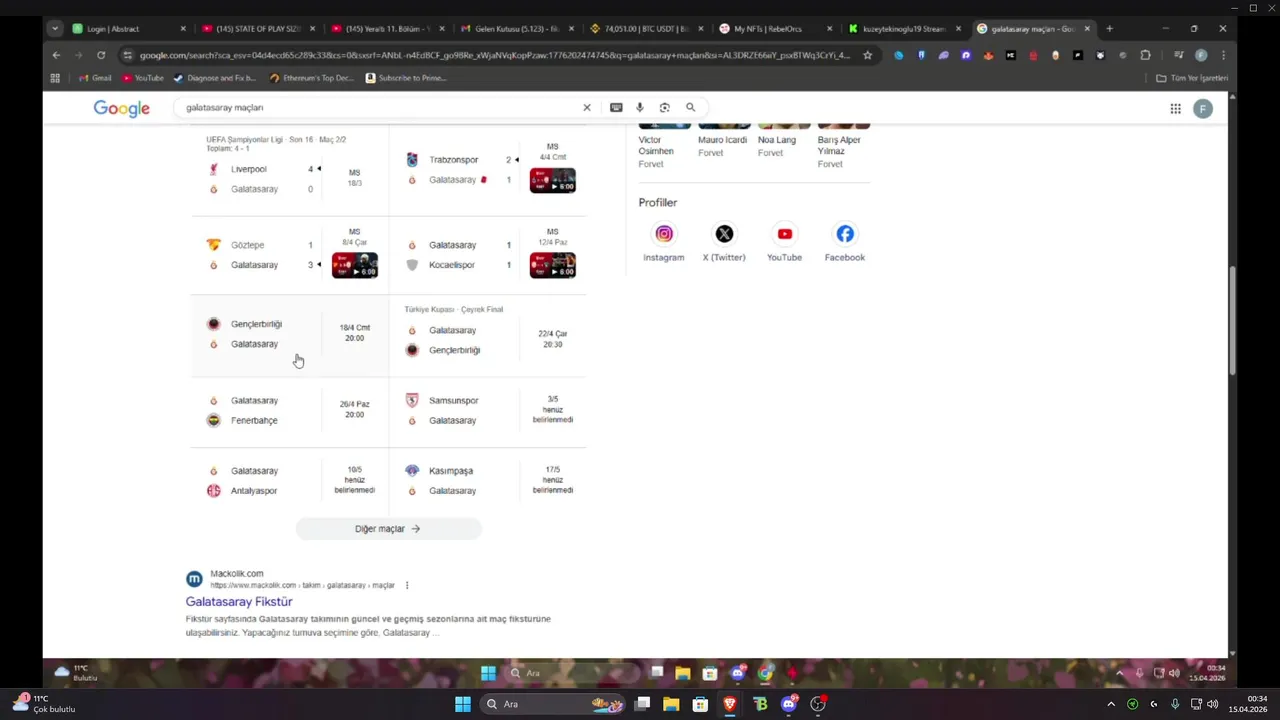Open the Tüm Yer İşaretleri folder
The height and width of the screenshot is (720, 1280).
click(x=1192, y=78)
